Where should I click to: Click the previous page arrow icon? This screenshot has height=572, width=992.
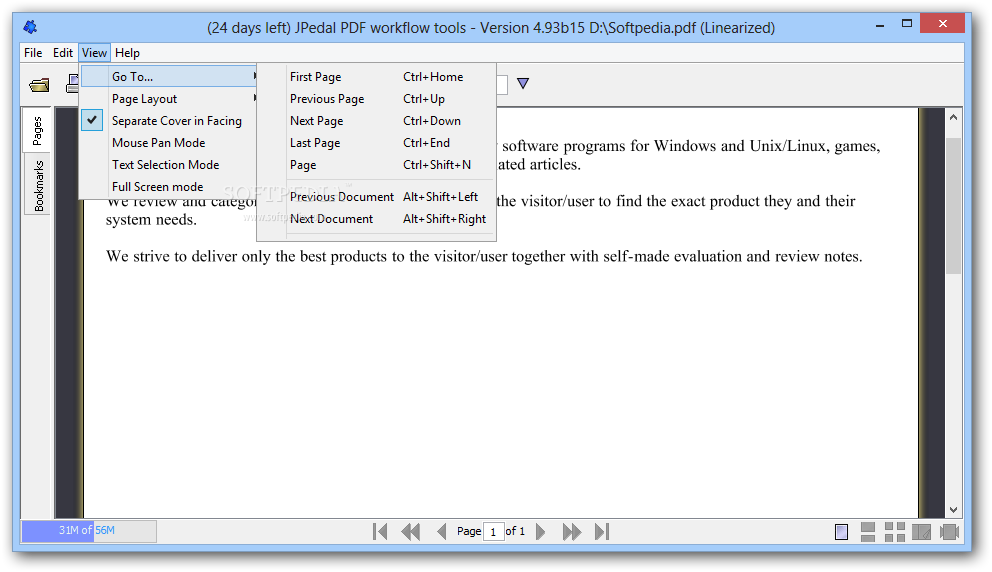[442, 532]
